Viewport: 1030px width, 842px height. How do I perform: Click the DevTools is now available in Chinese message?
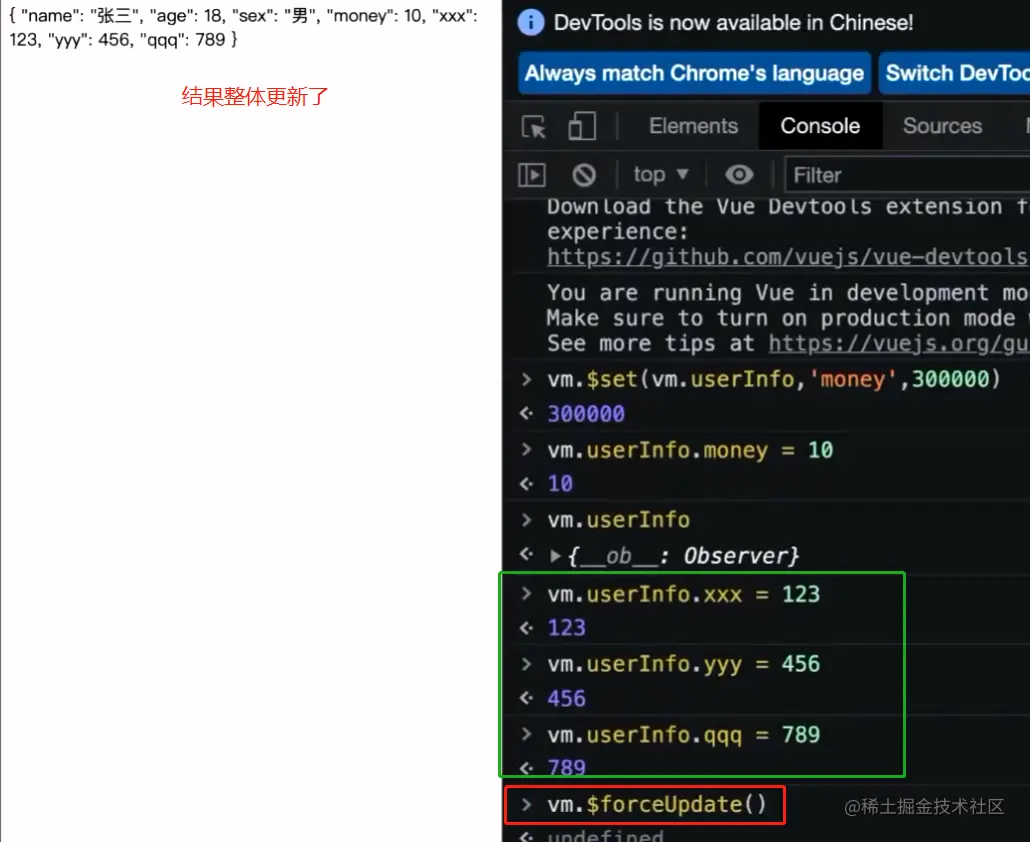click(733, 23)
